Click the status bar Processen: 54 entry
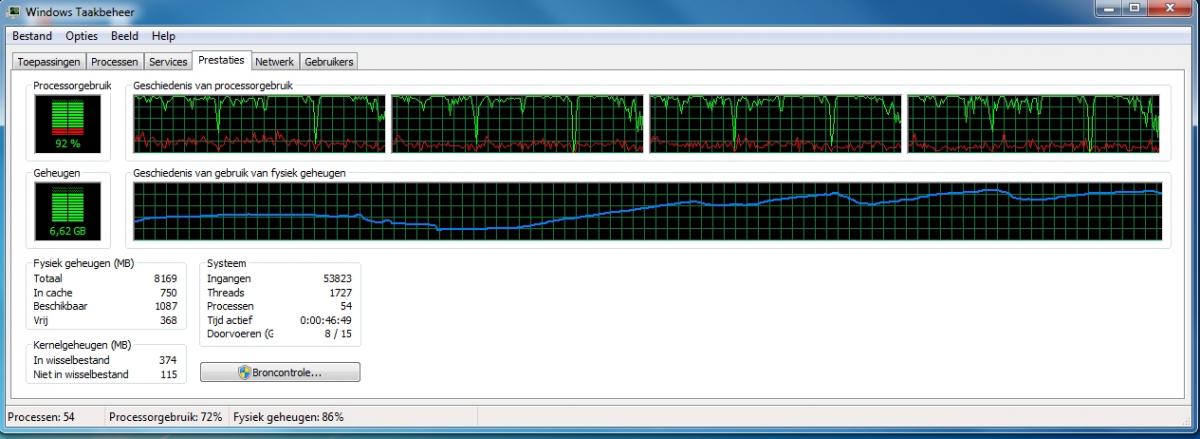This screenshot has height=439, width=1200. tap(41, 416)
